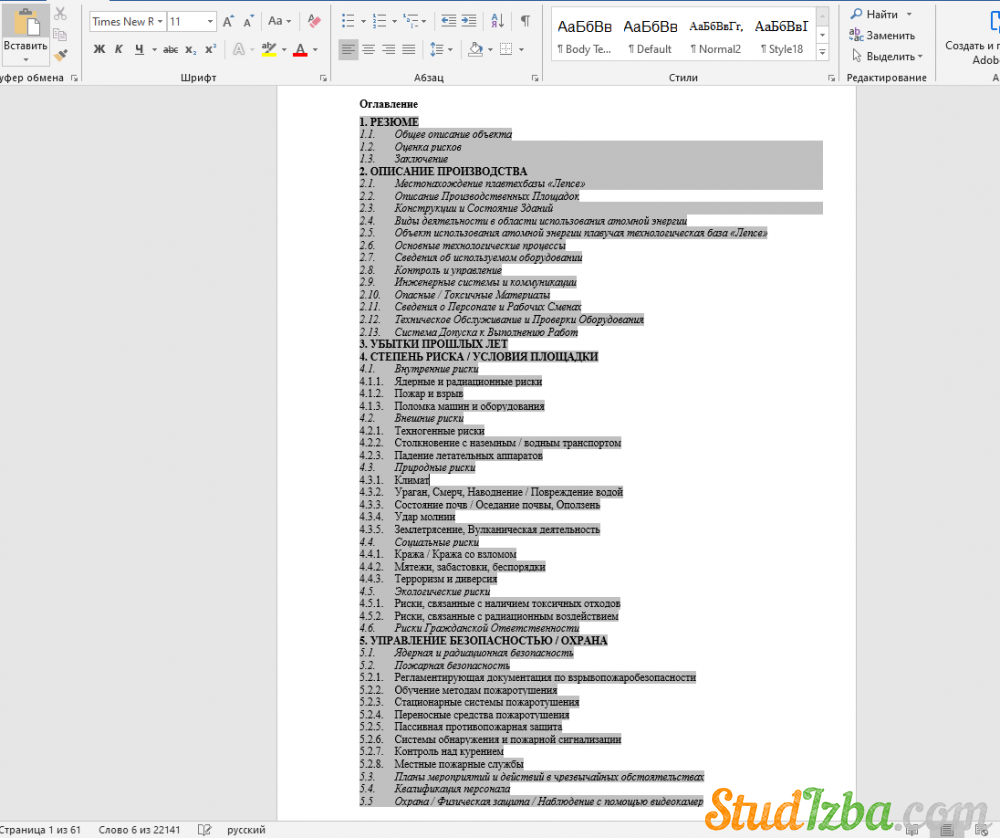
Task: Open the clipboard group dialog launcher
Action: click(74, 78)
